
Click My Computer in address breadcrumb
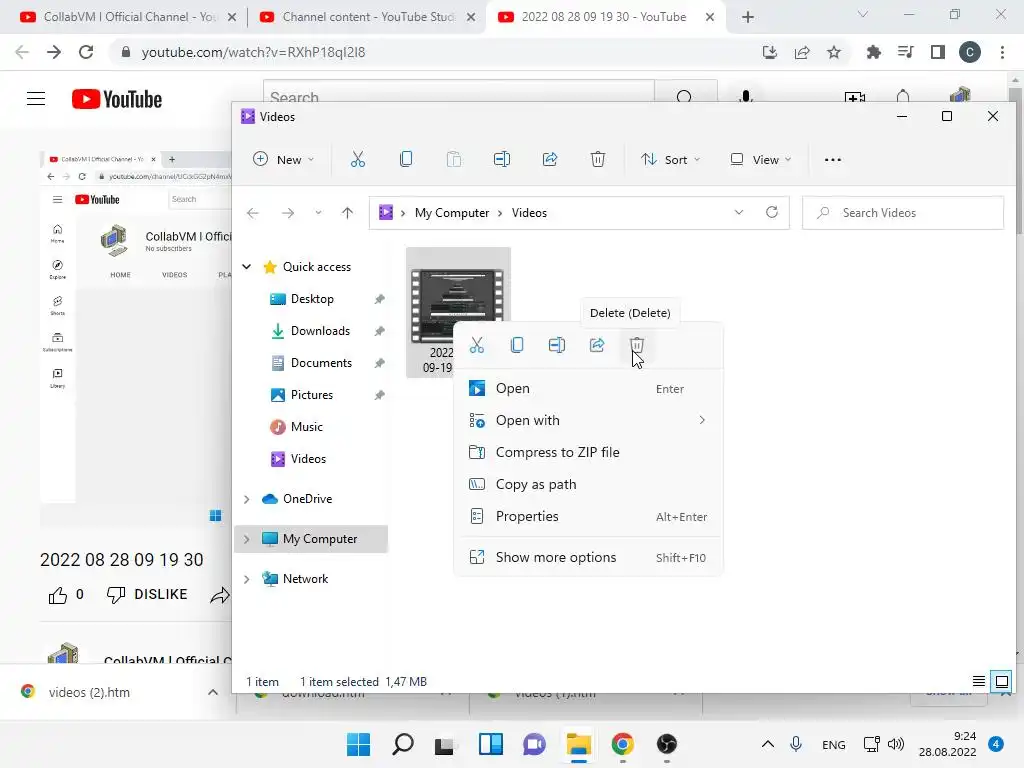(x=452, y=213)
